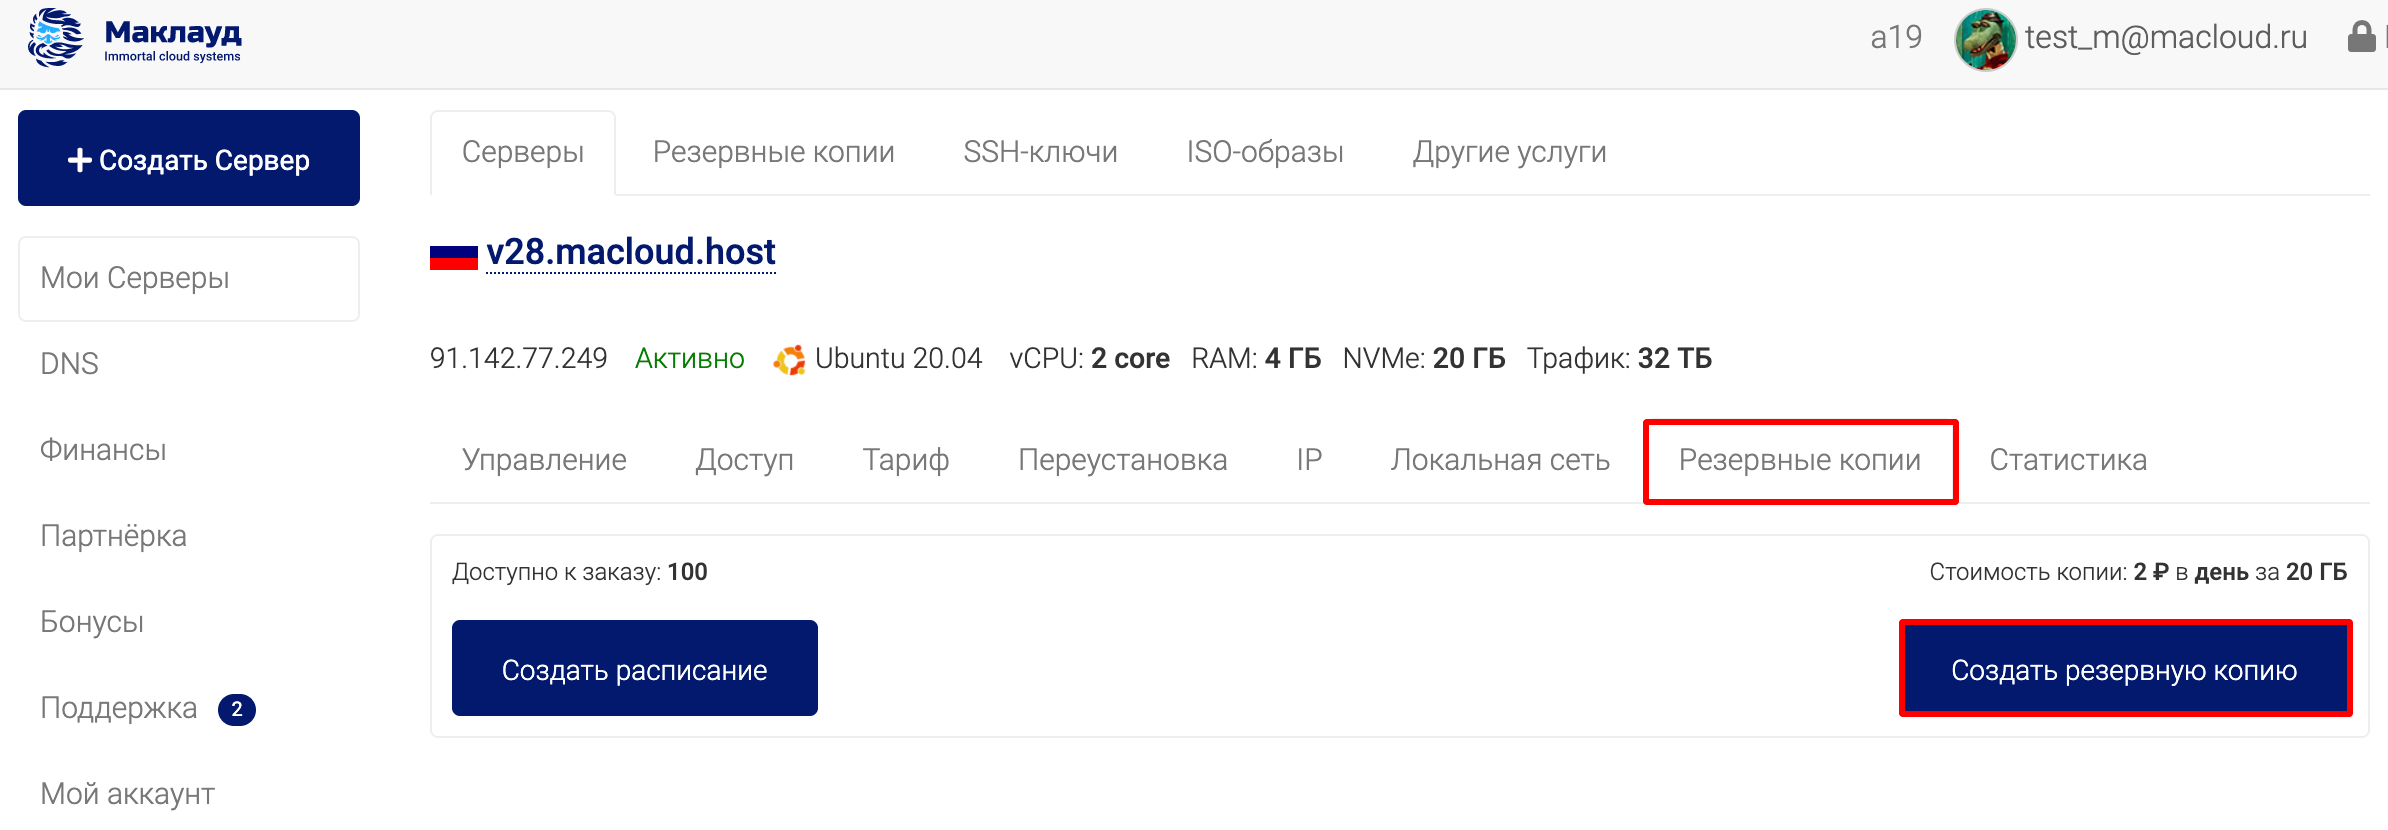Click the Стоимость копии price text
Viewport: 2388px width, 830px height.
pyautogui.click(x=2138, y=572)
